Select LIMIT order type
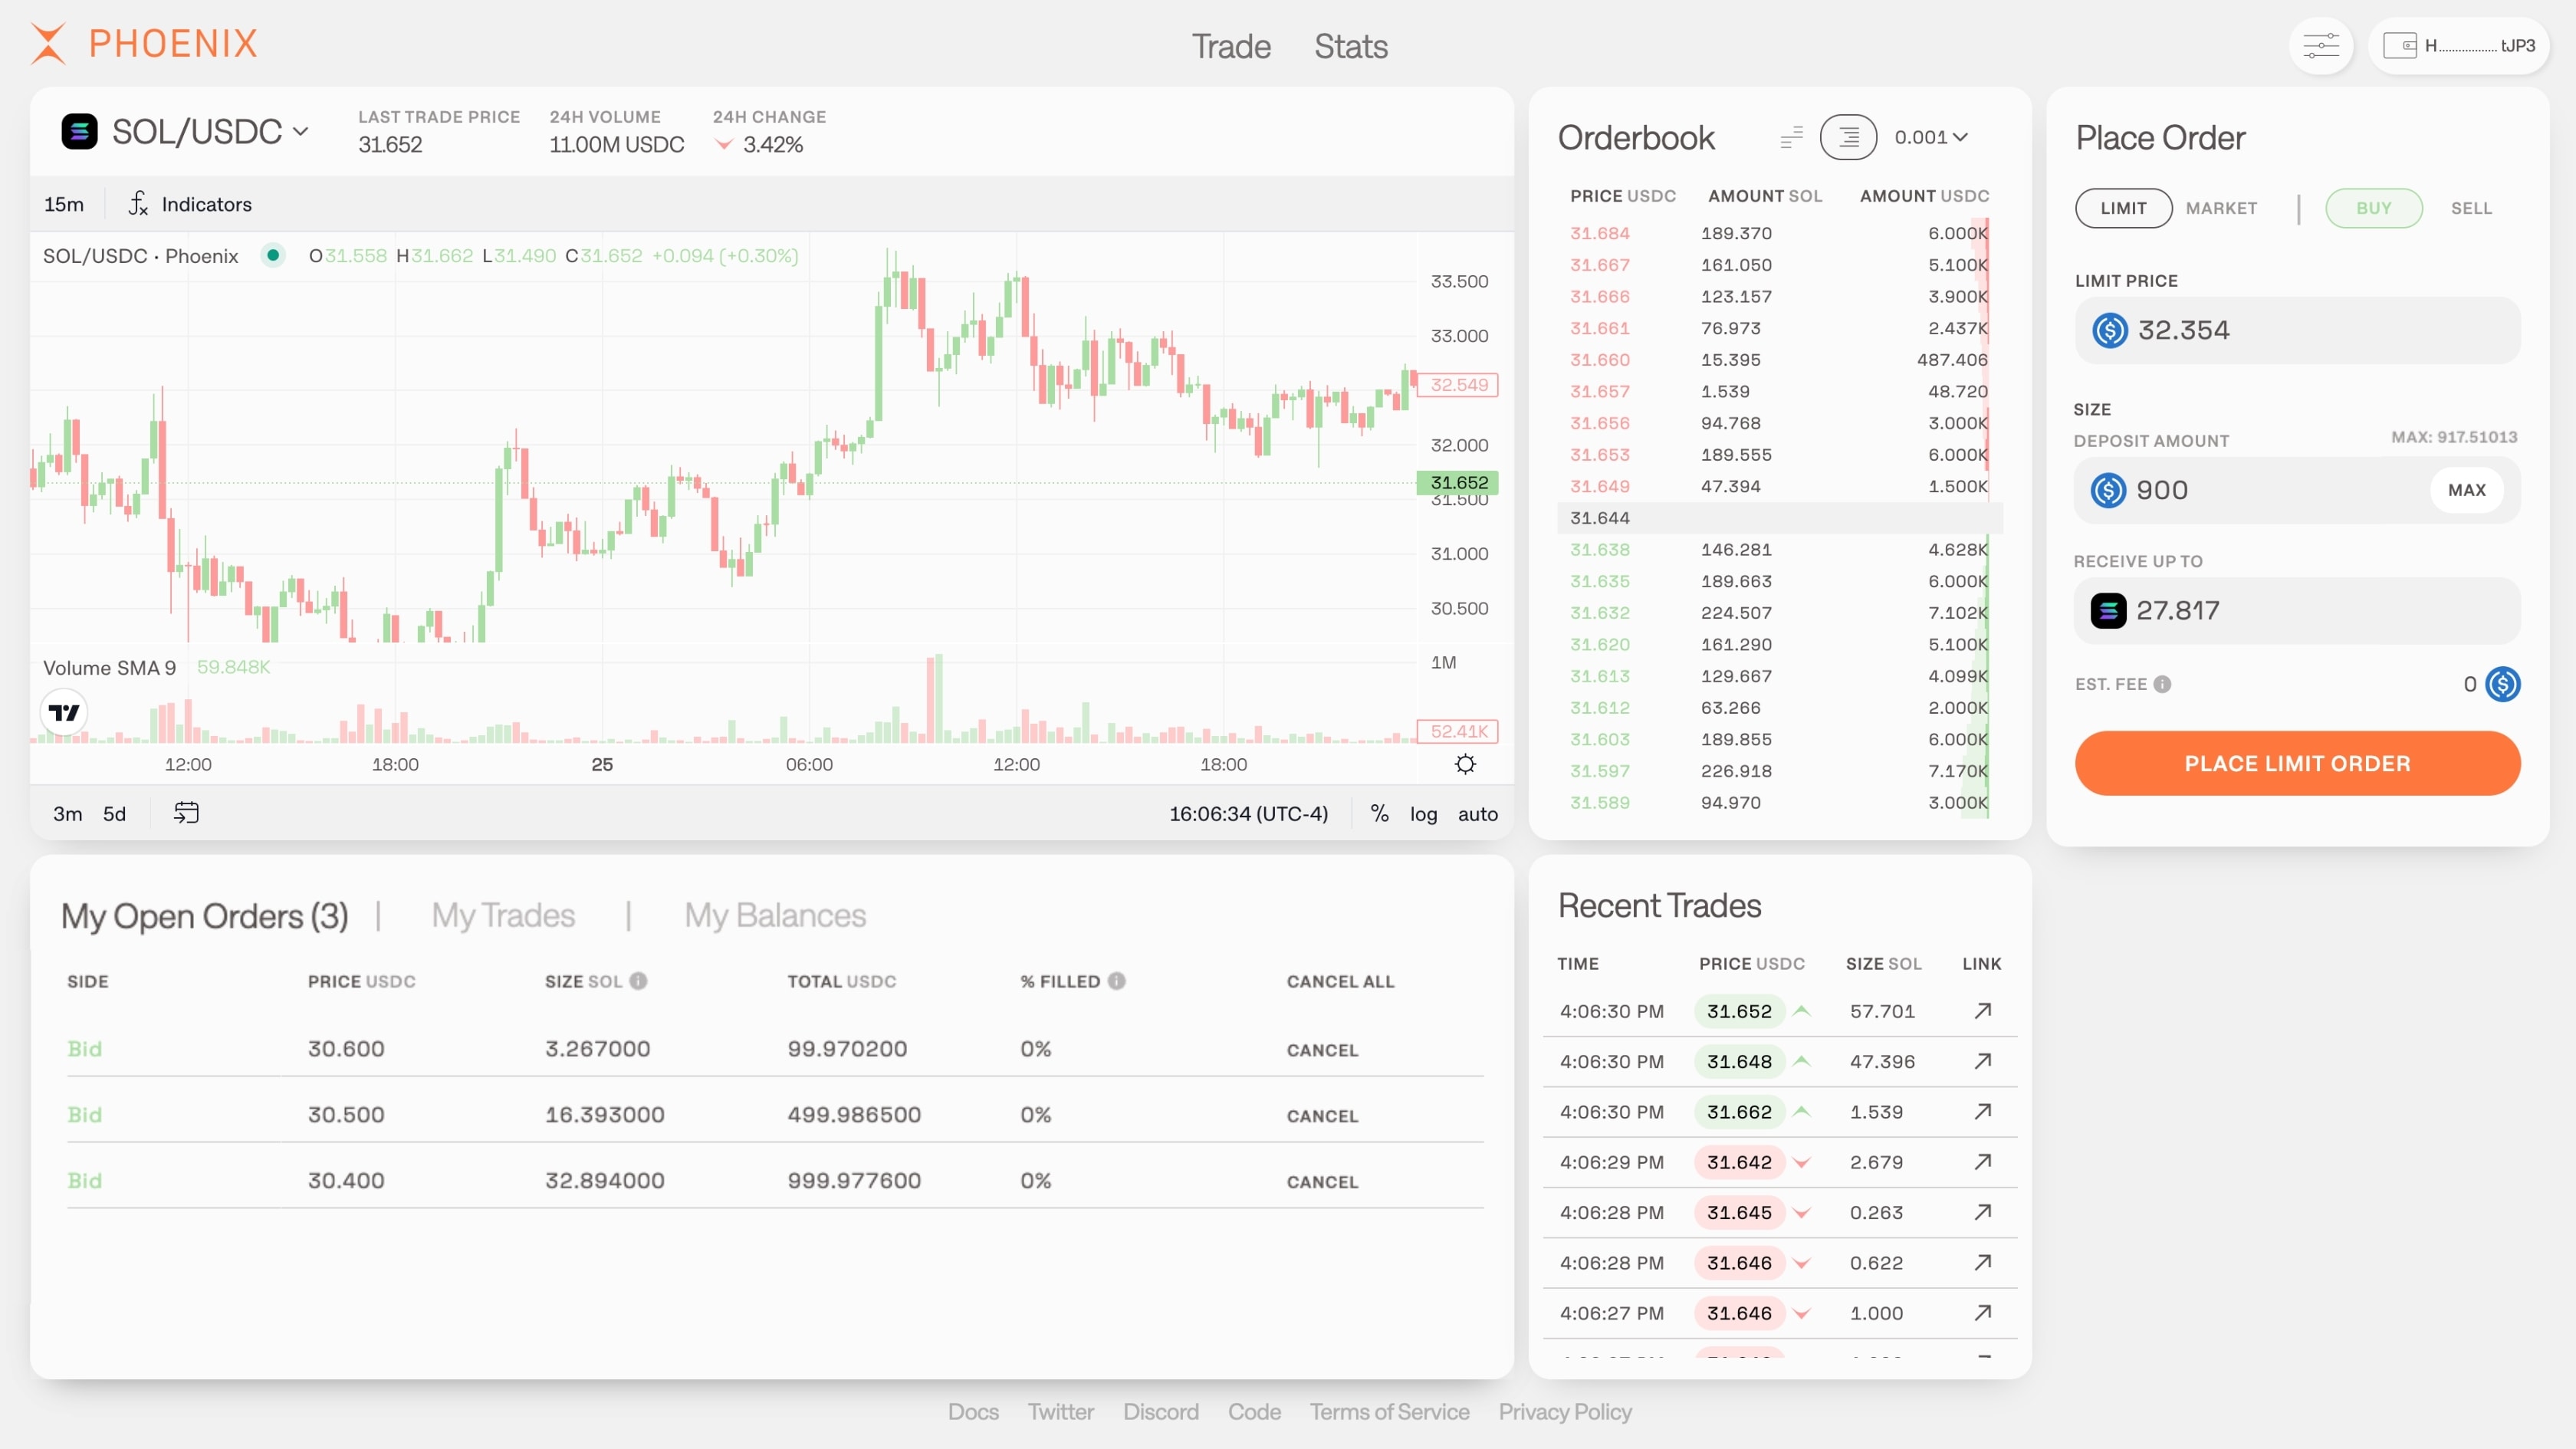 point(2123,208)
